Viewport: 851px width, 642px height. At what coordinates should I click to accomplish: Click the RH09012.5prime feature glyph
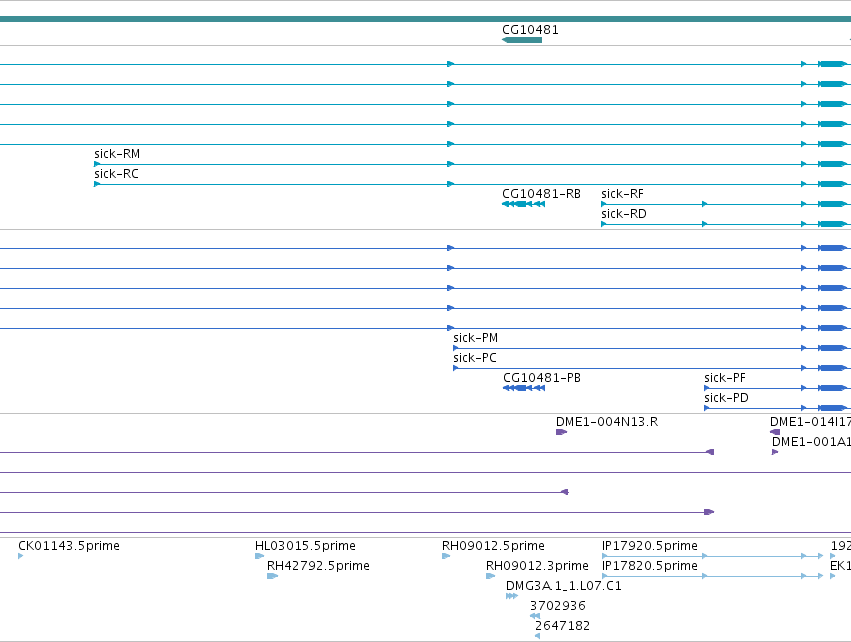click(446, 556)
